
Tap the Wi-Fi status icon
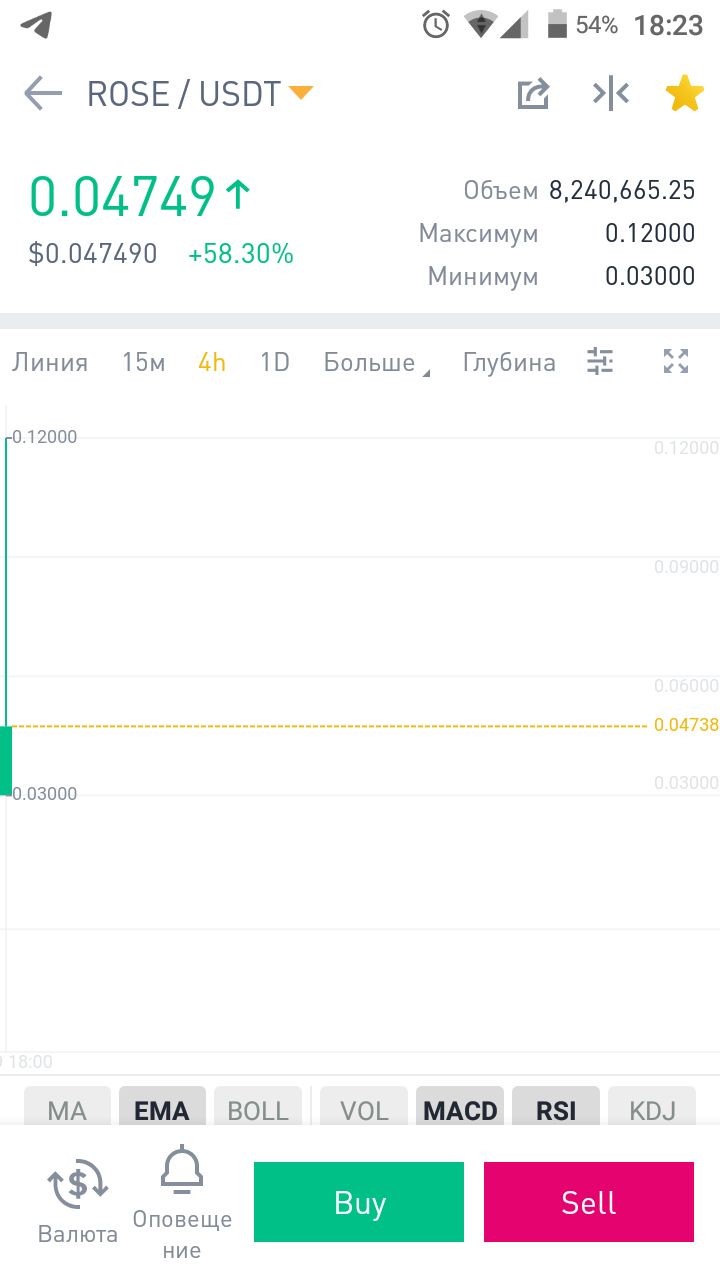click(481, 25)
